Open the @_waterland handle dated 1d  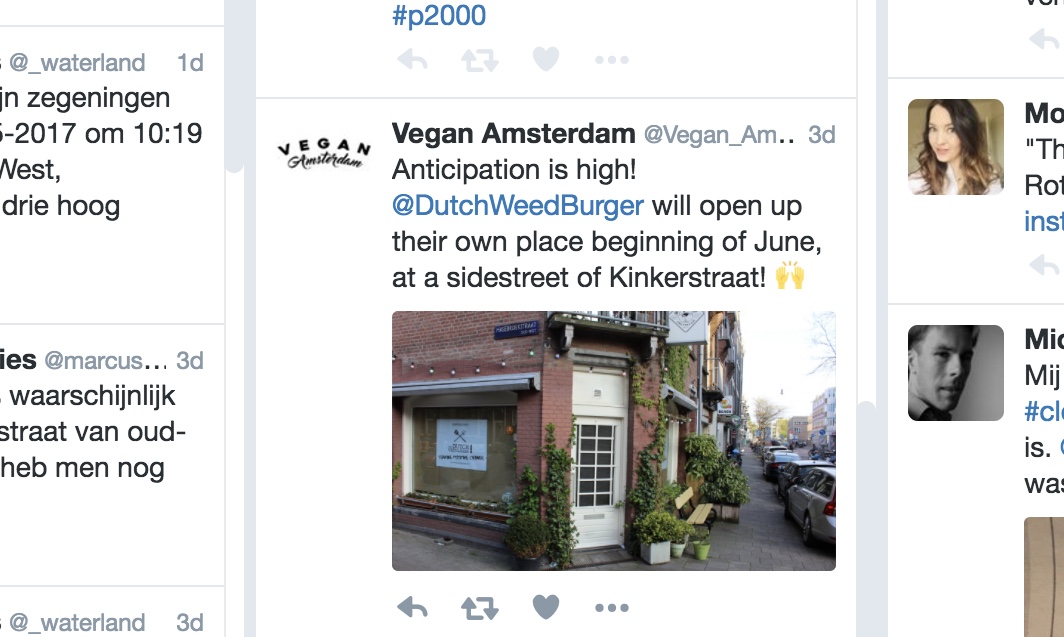[x=77, y=62]
